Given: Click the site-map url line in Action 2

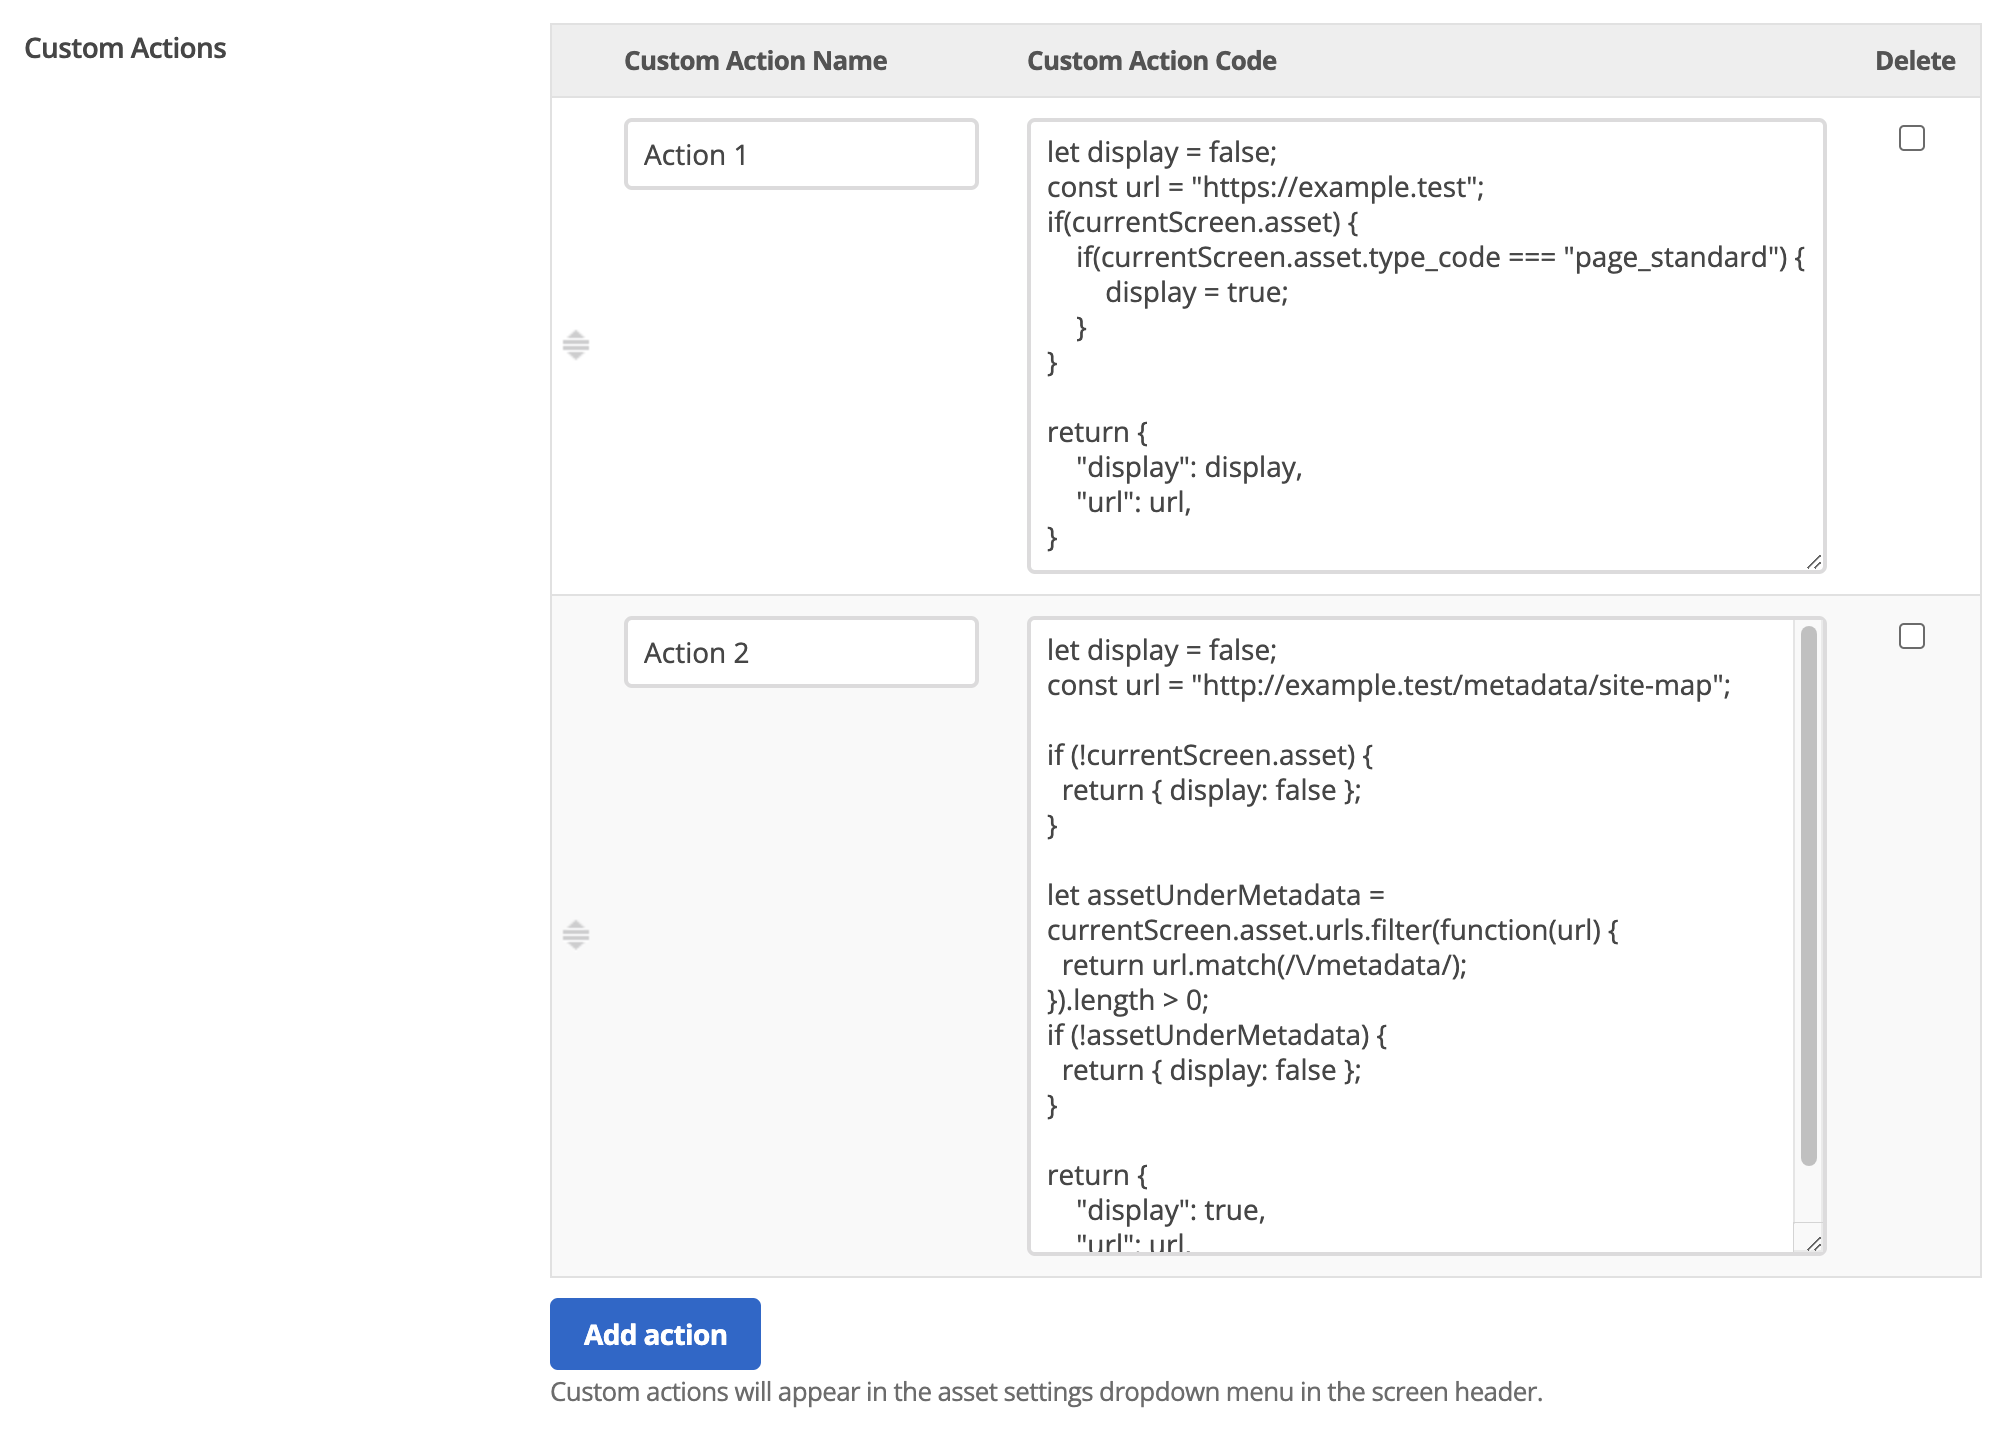Looking at the screenshot, I should click(x=1388, y=685).
